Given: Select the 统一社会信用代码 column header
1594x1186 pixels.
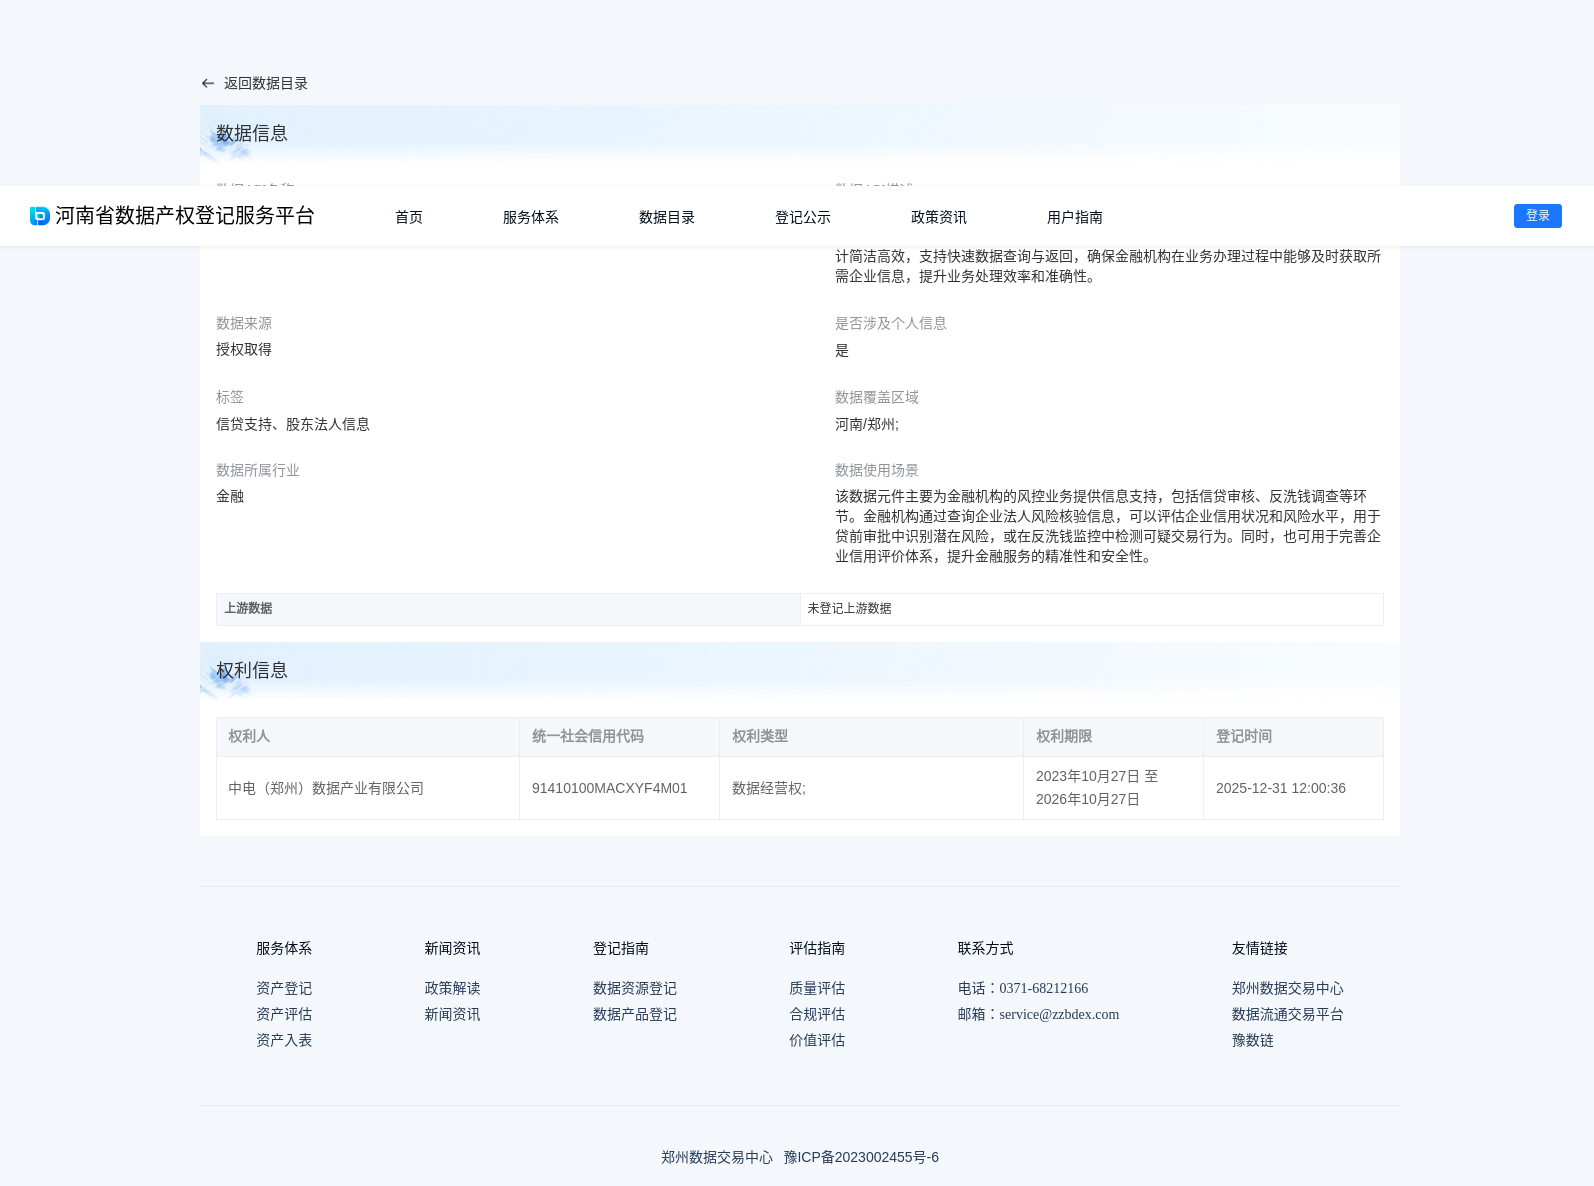Looking at the screenshot, I should (619, 736).
